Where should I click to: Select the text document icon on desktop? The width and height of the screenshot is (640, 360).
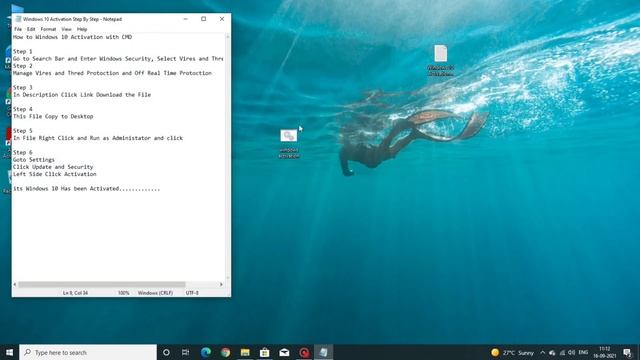click(x=440, y=60)
